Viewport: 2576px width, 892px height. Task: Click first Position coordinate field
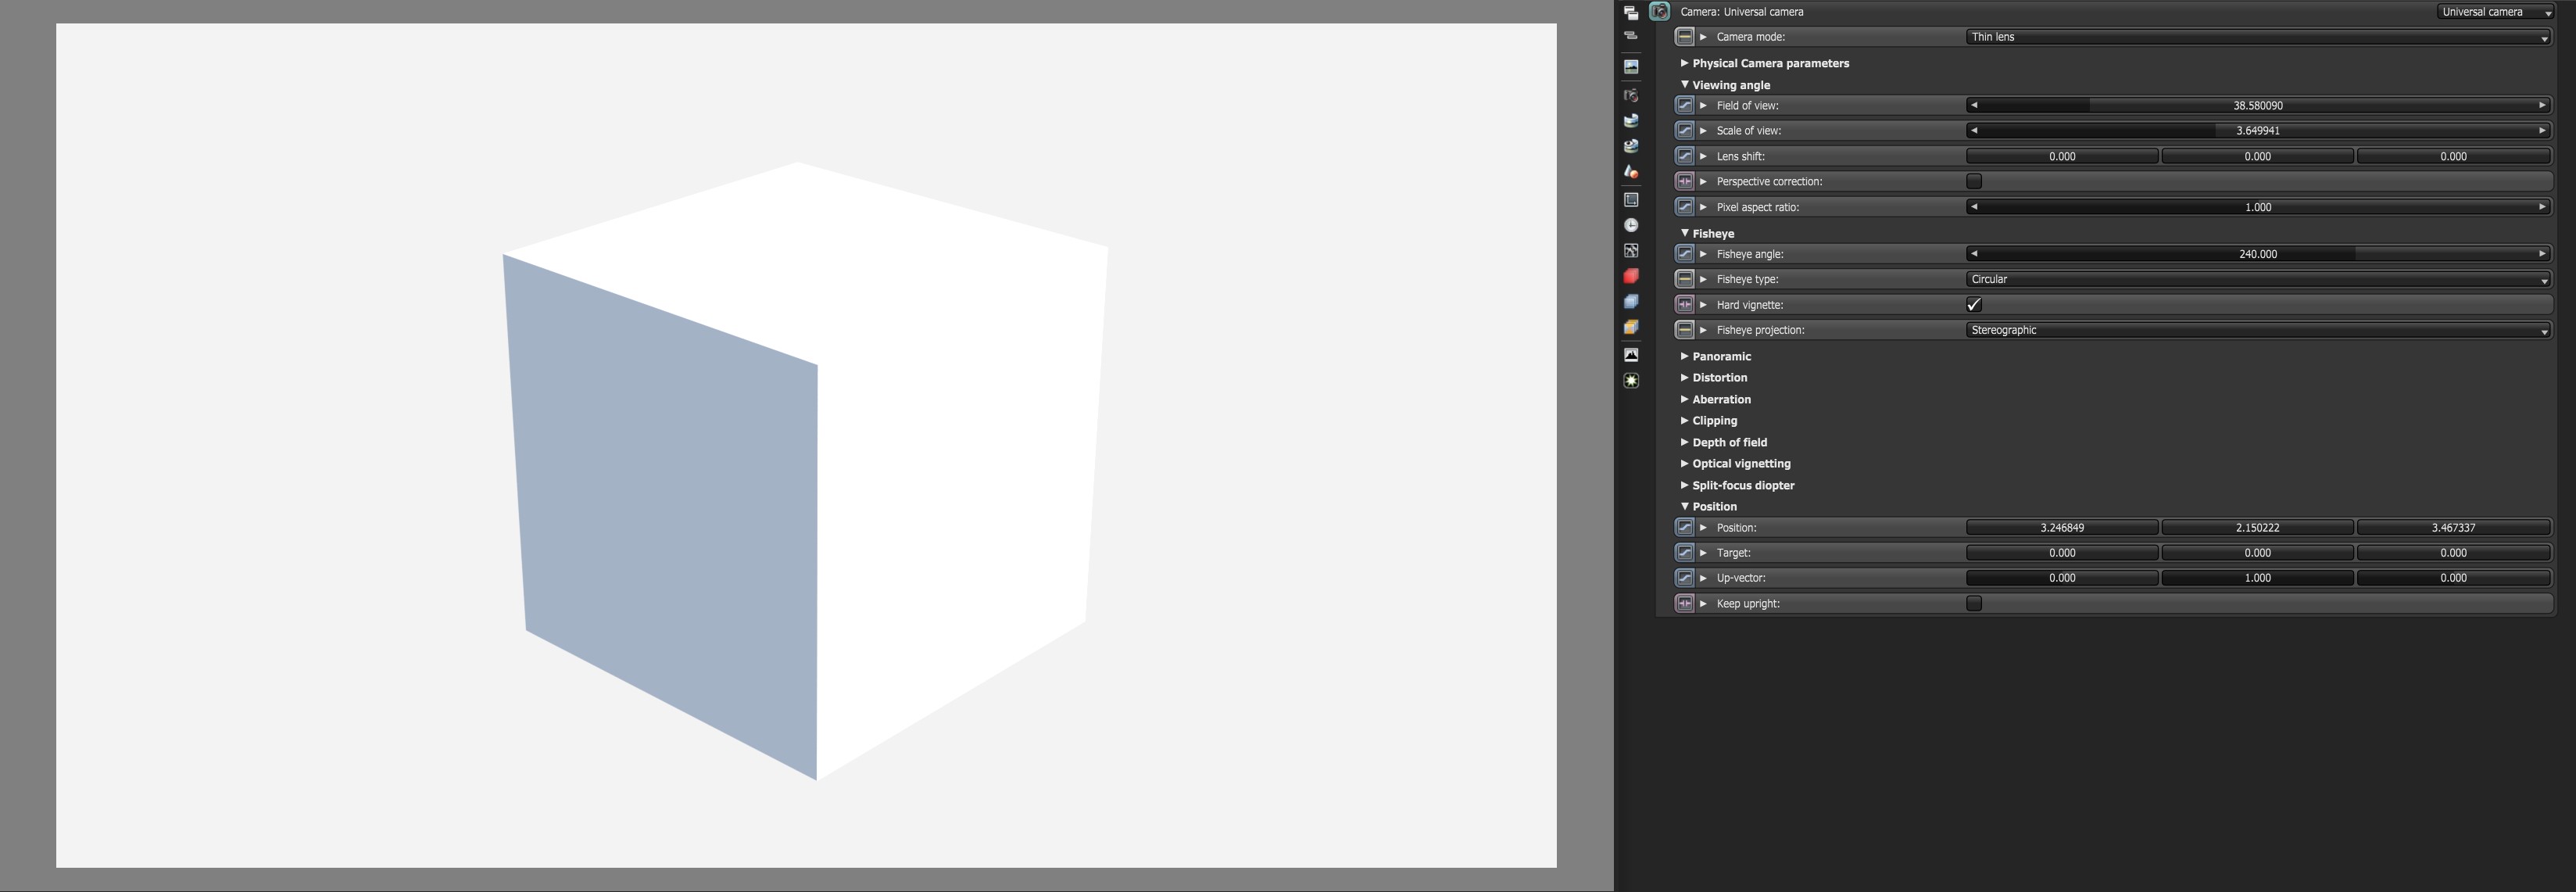[x=2061, y=528]
